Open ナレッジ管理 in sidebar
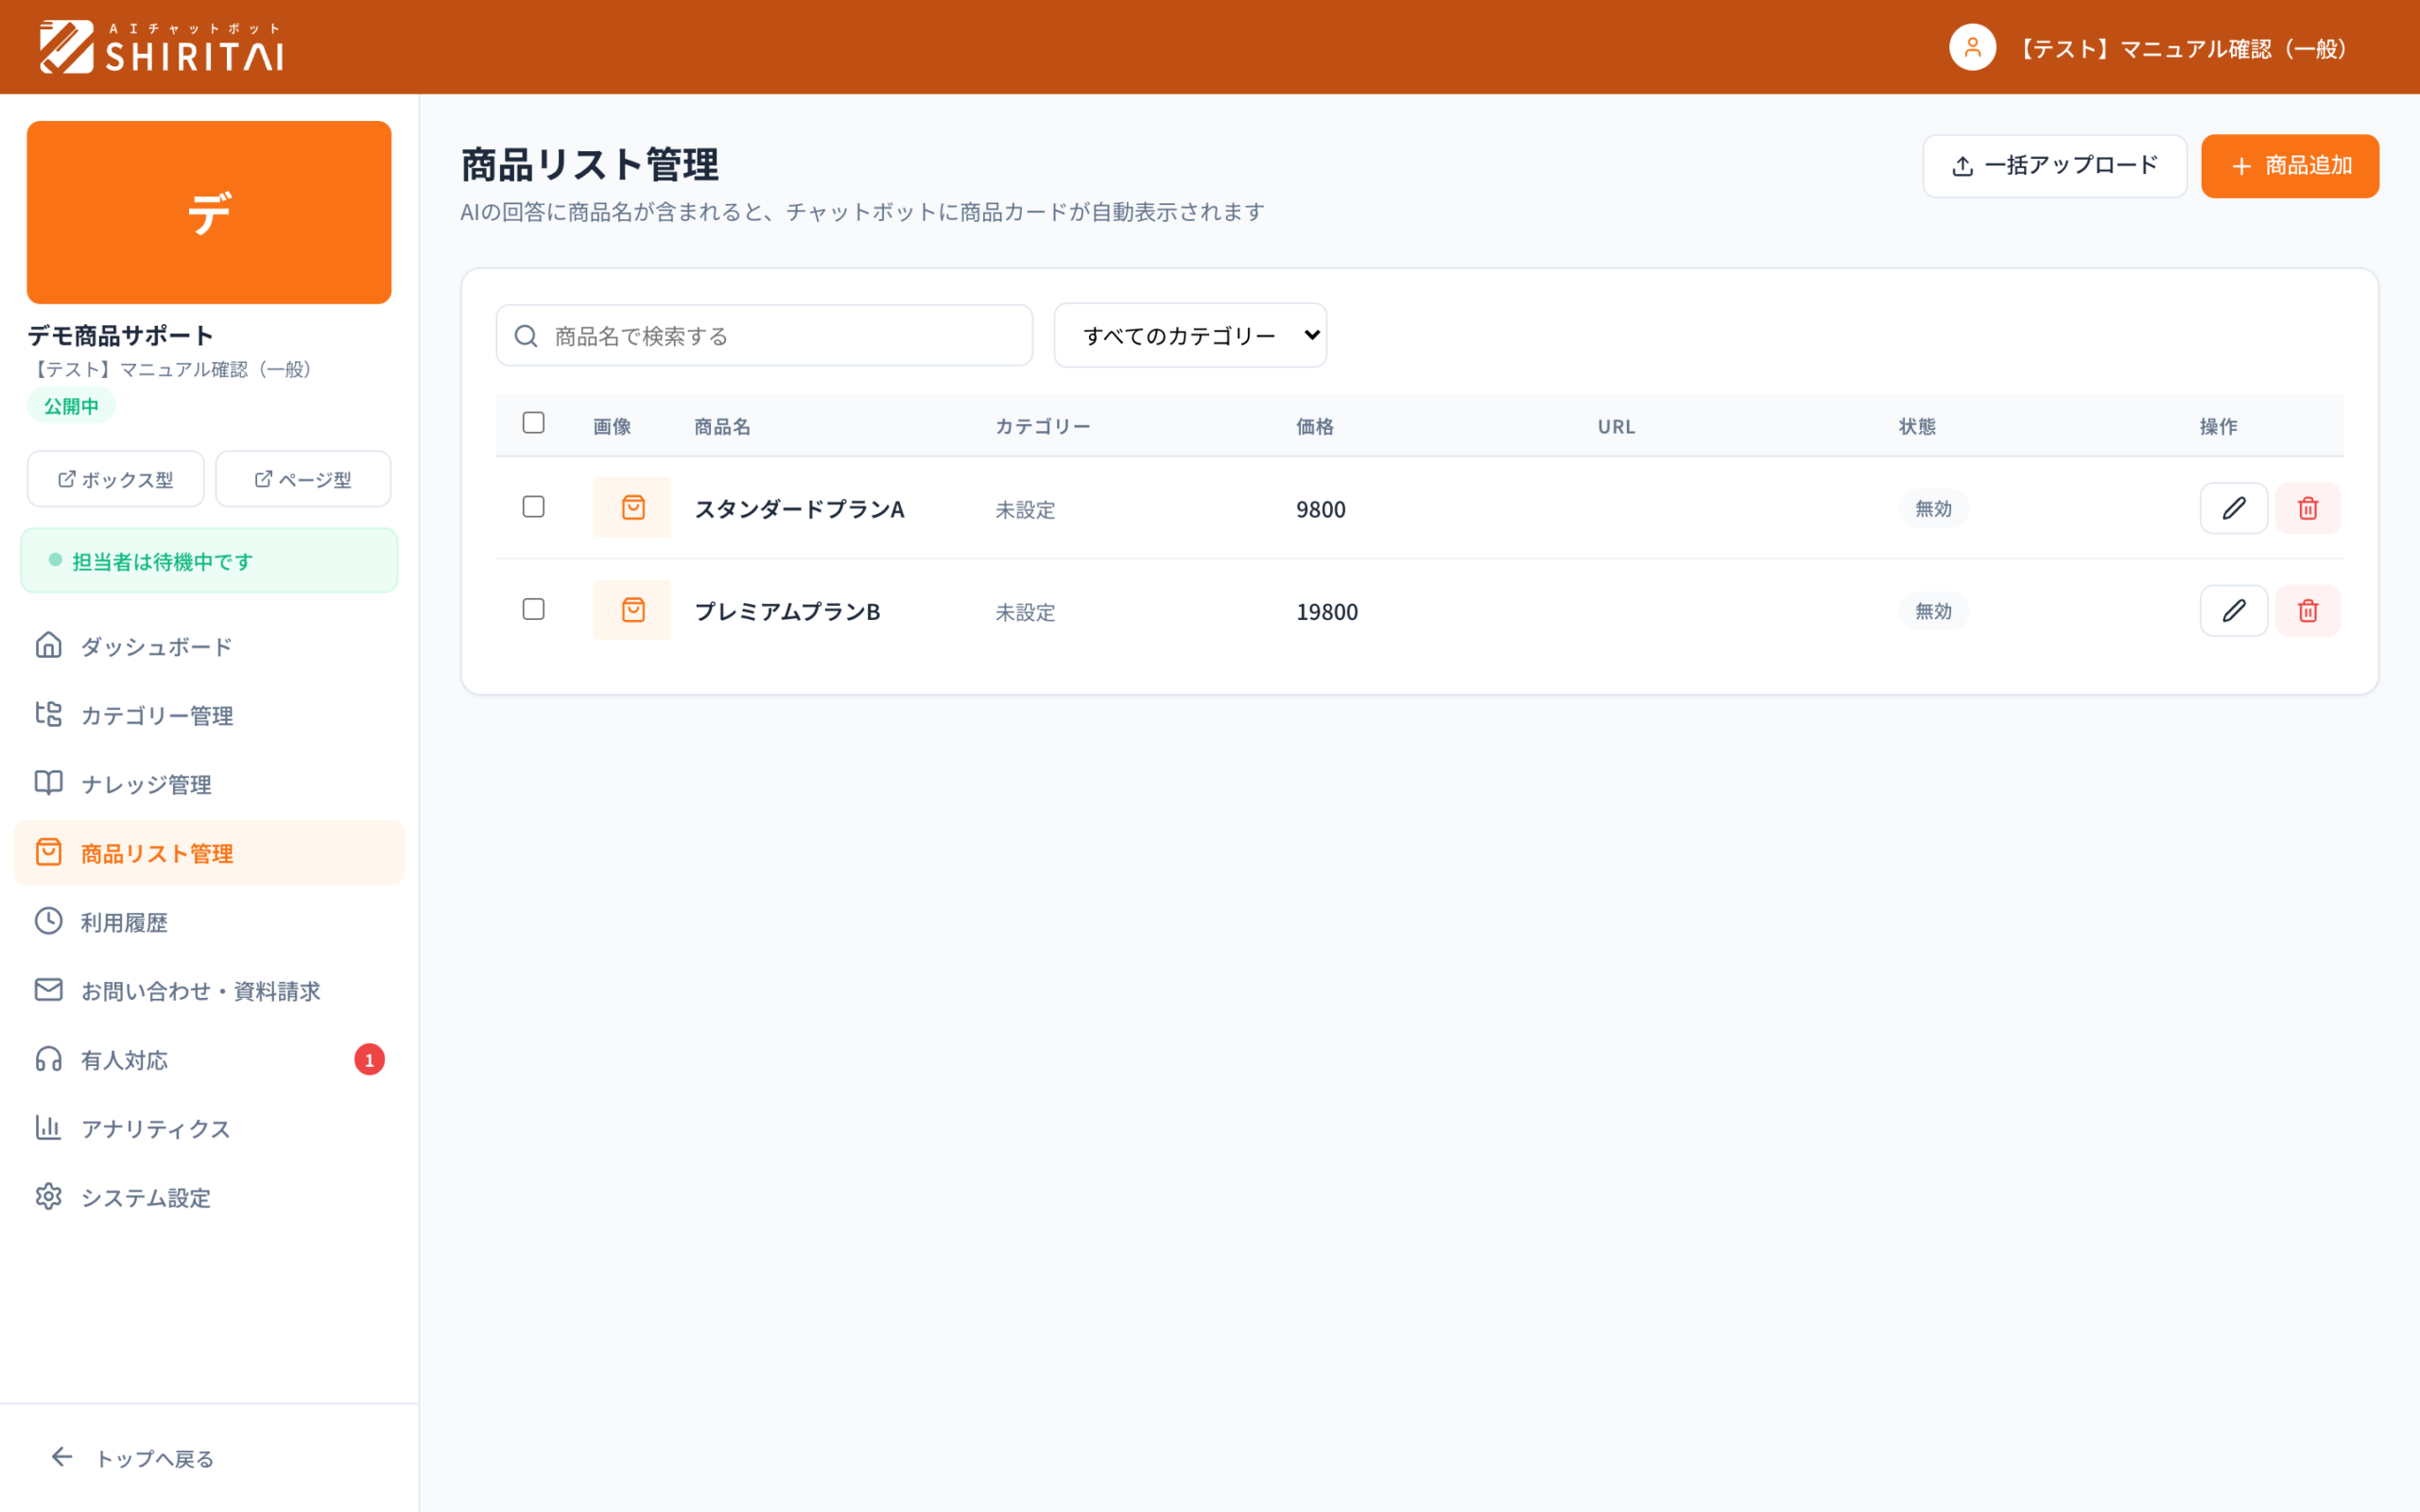Screen dimensions: 2420x1512 [209, 784]
